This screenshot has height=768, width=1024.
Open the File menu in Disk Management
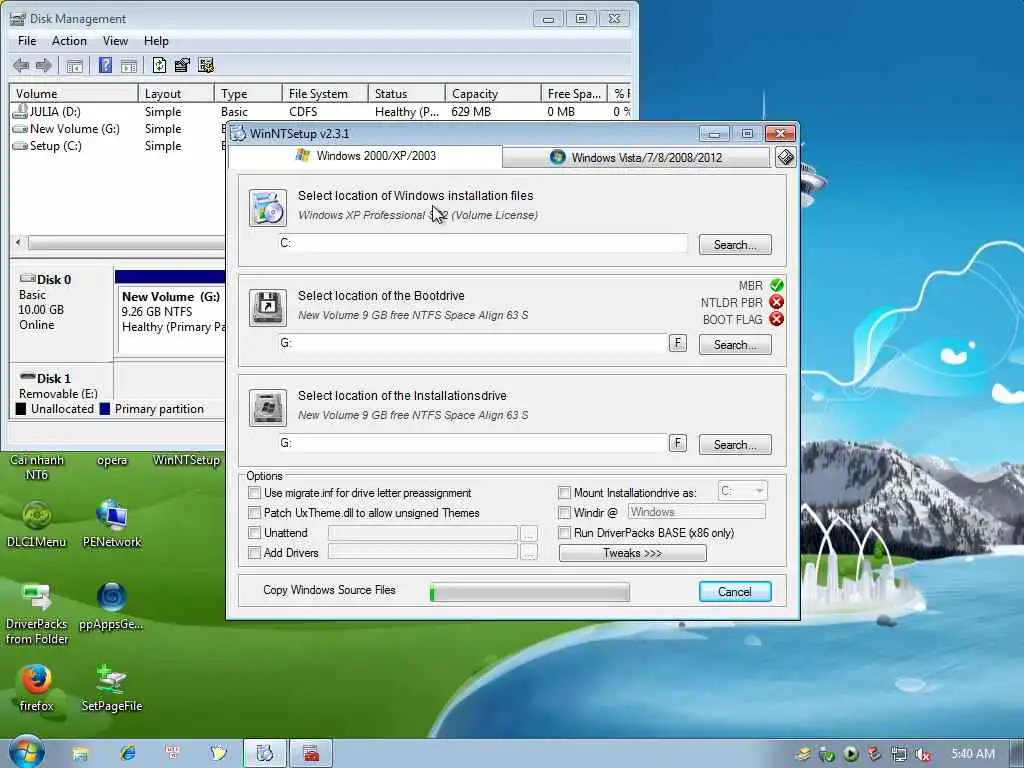tap(27, 40)
